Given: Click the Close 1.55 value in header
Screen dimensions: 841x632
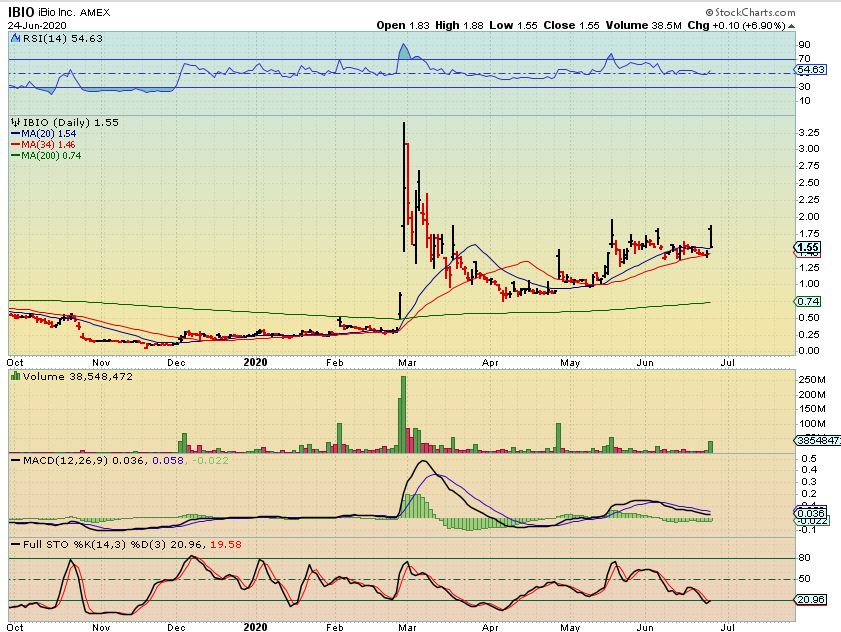Looking at the screenshot, I should 571,25.
